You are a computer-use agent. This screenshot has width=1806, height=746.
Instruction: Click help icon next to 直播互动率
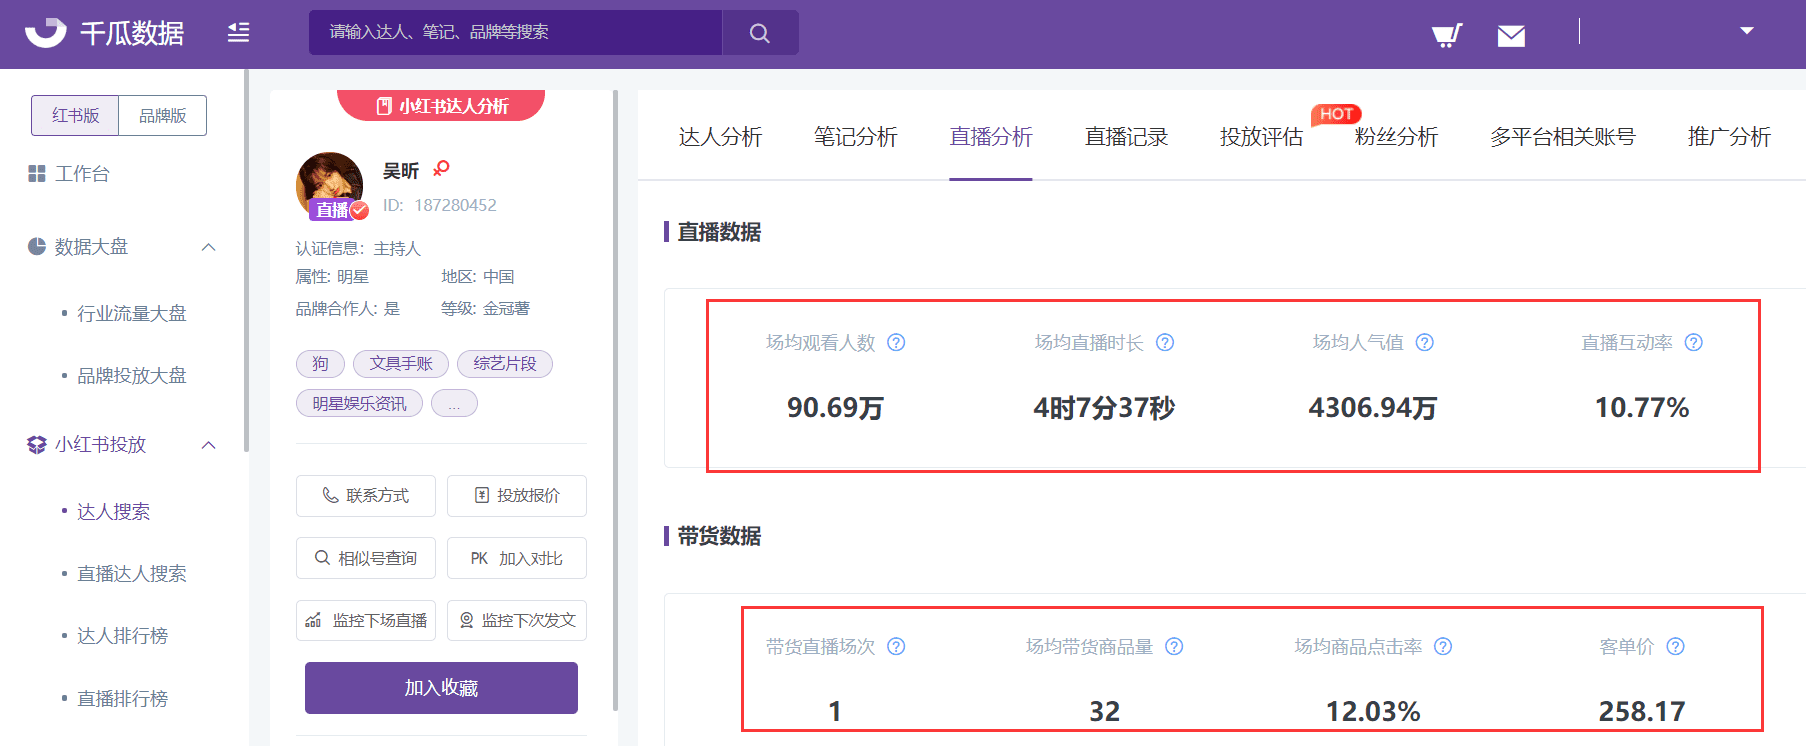1693,343
